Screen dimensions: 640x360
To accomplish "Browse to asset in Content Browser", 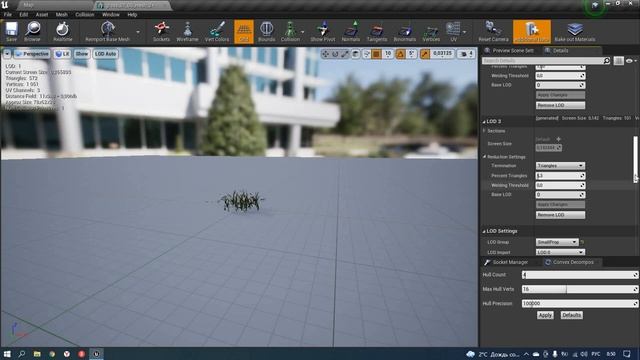I will 32,31.
